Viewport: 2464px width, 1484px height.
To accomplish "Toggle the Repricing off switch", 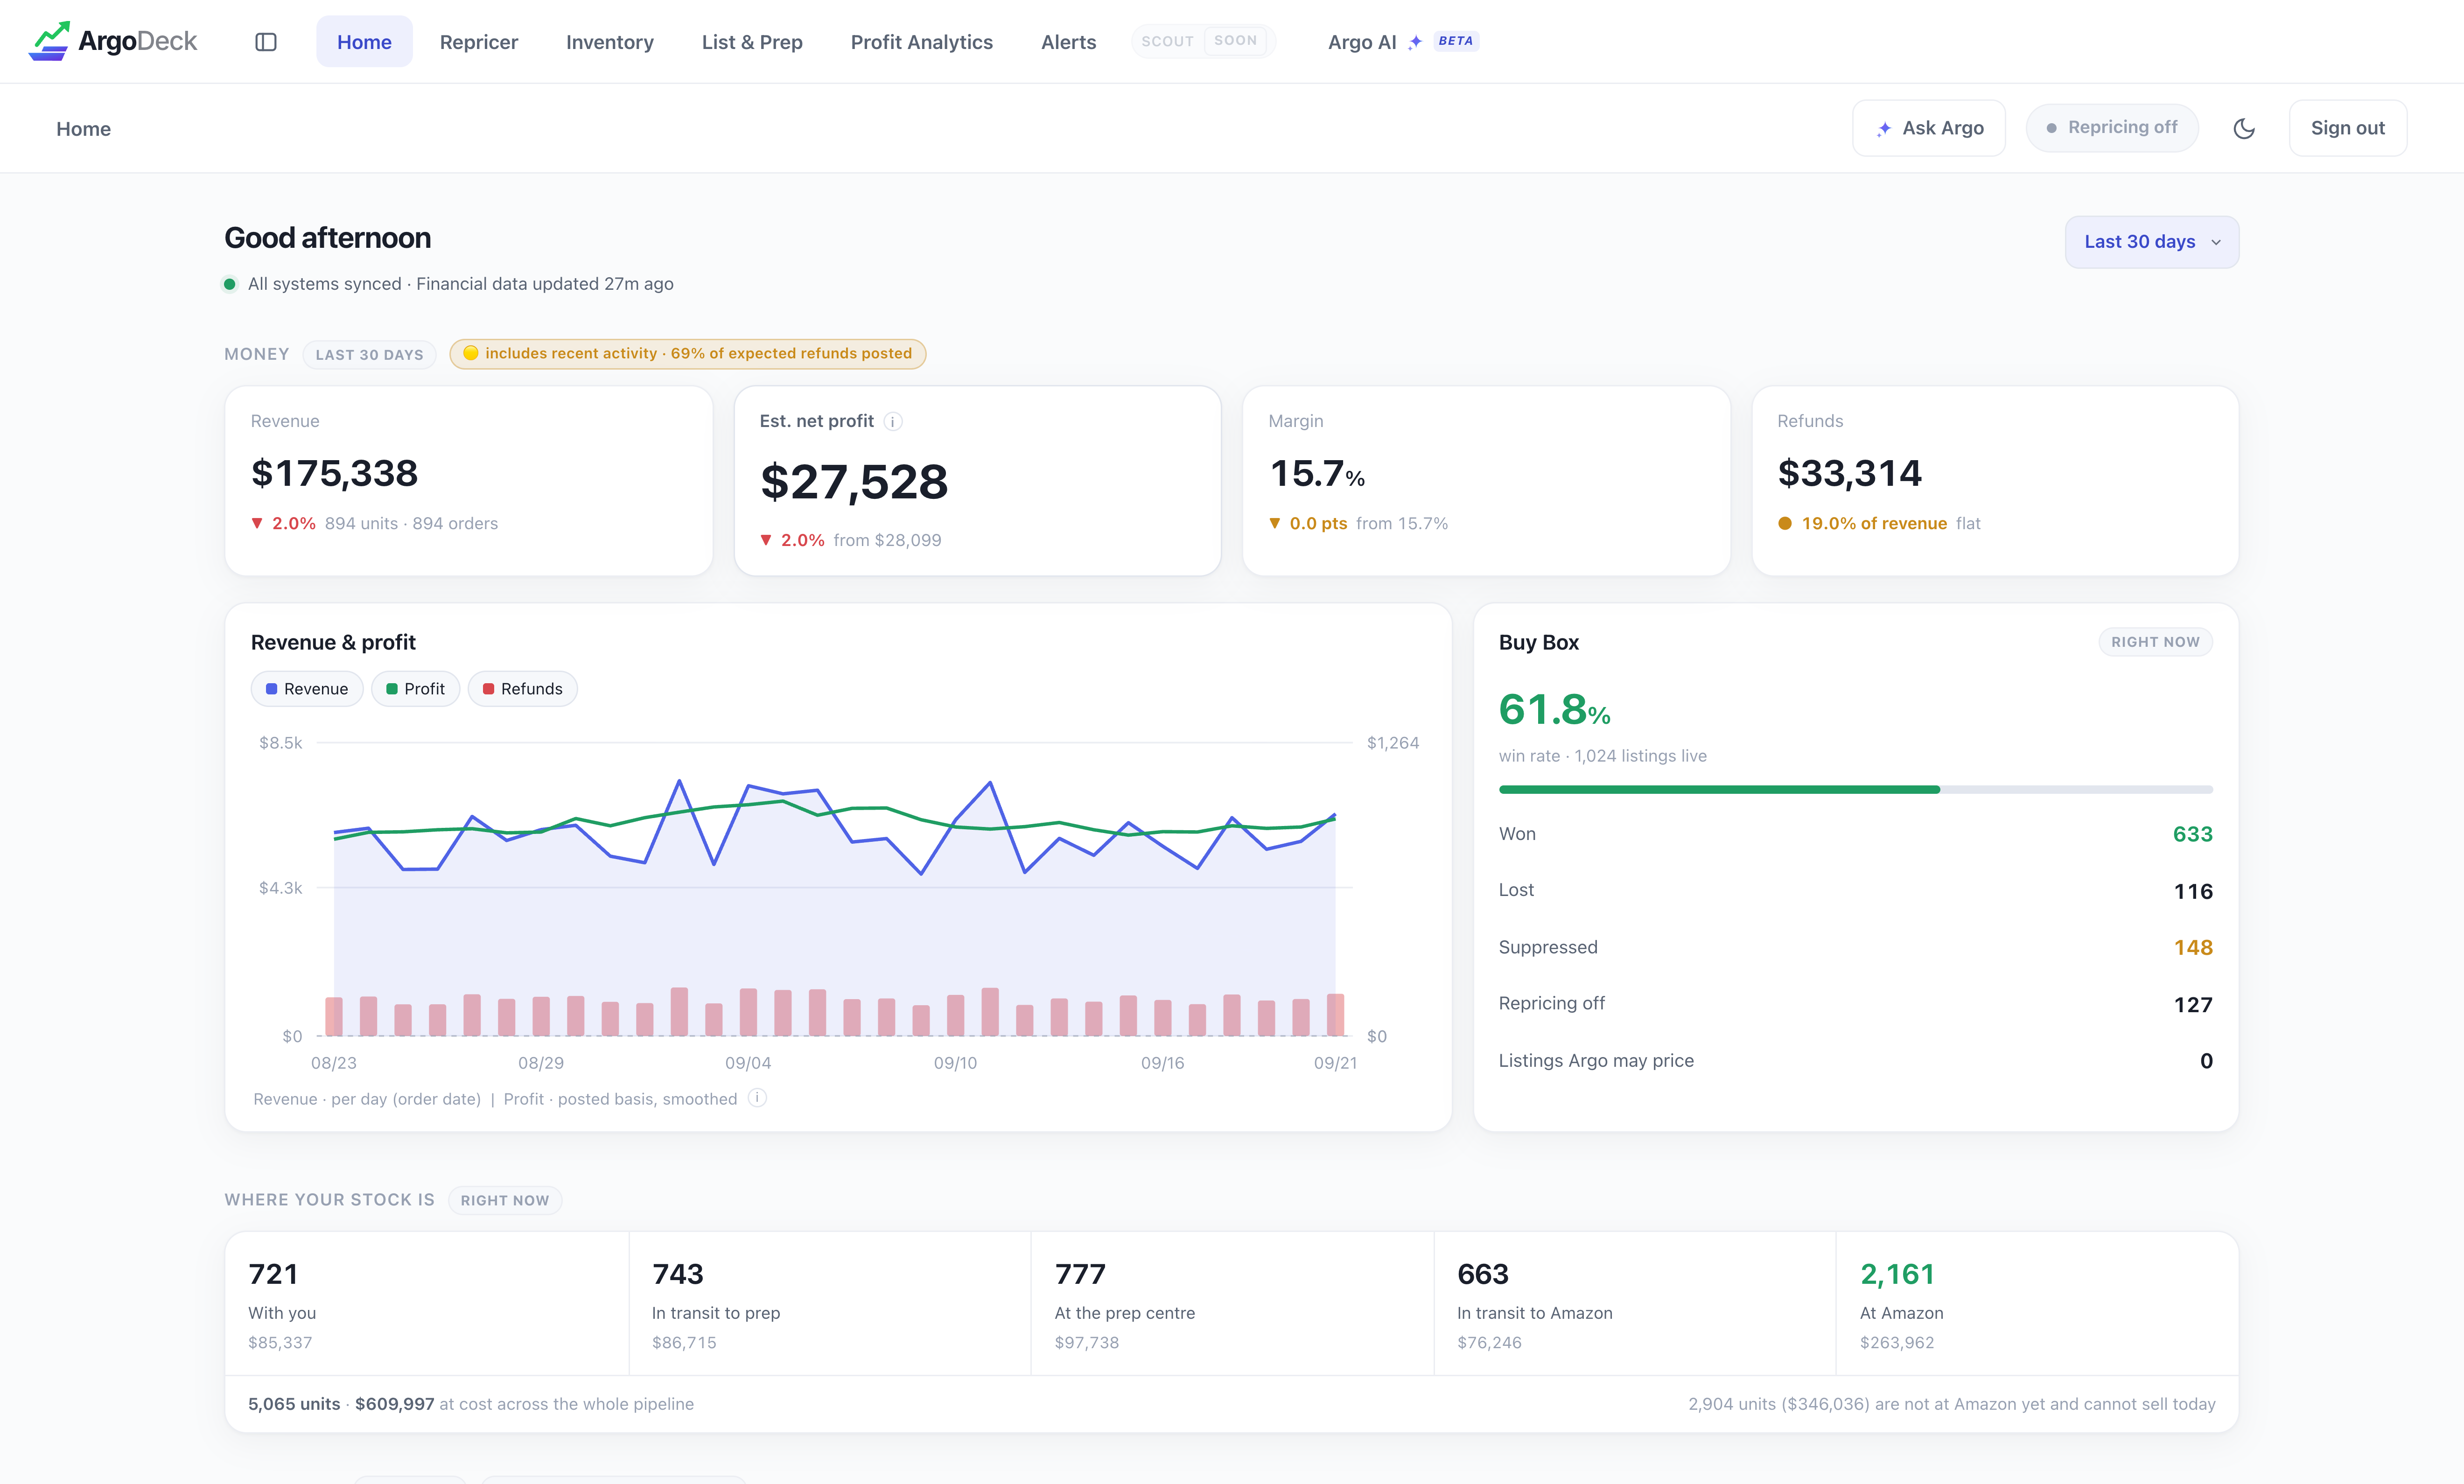I will pyautogui.click(x=2112, y=128).
